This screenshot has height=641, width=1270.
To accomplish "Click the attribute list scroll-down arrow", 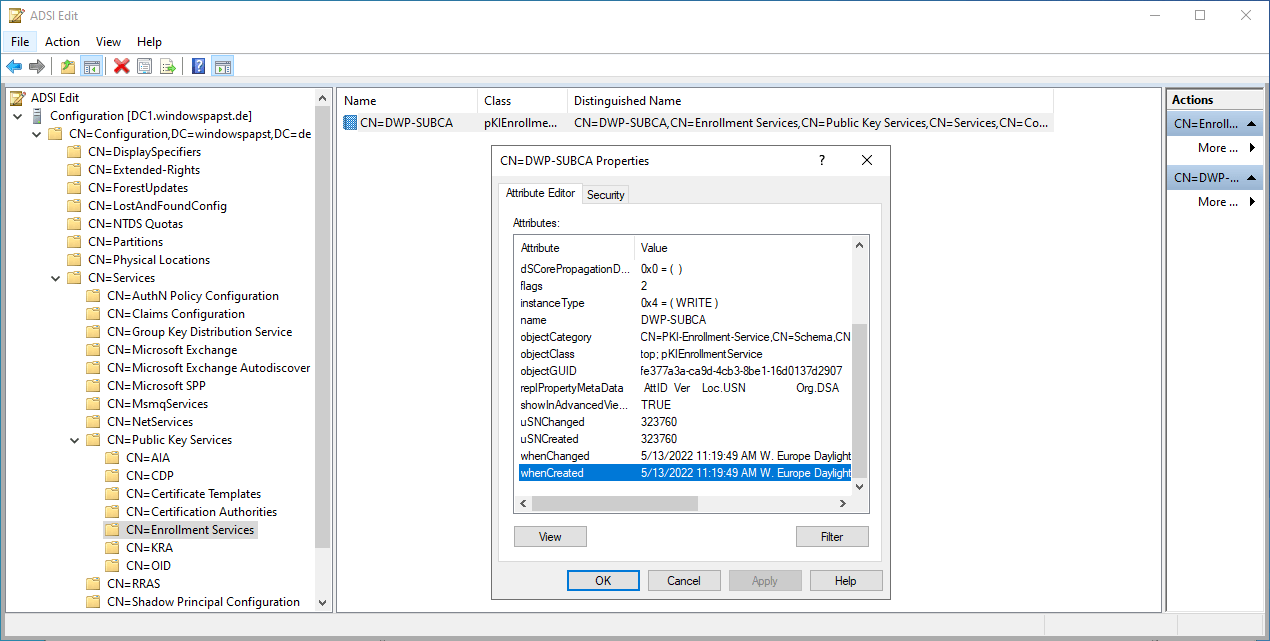I will click(x=859, y=486).
